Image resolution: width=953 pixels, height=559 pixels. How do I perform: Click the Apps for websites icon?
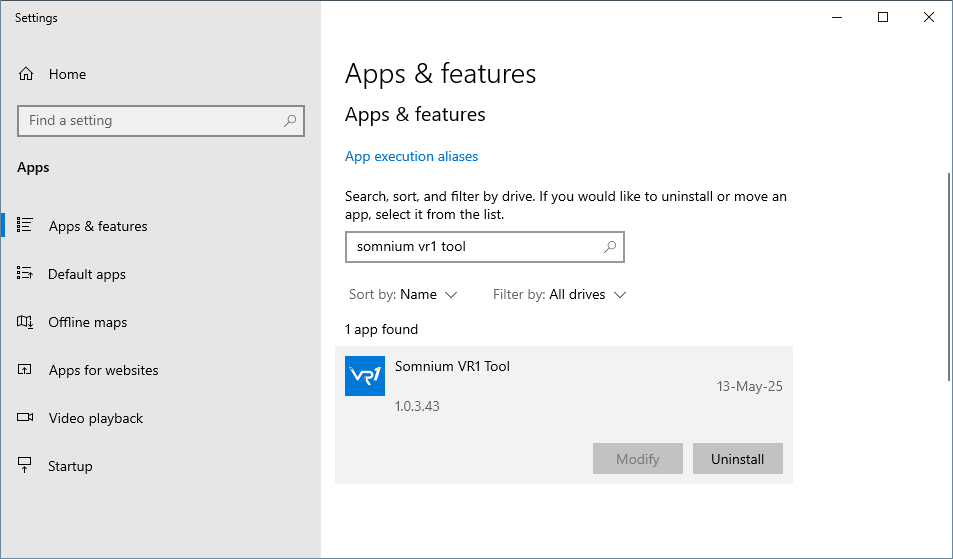[x=24, y=369]
